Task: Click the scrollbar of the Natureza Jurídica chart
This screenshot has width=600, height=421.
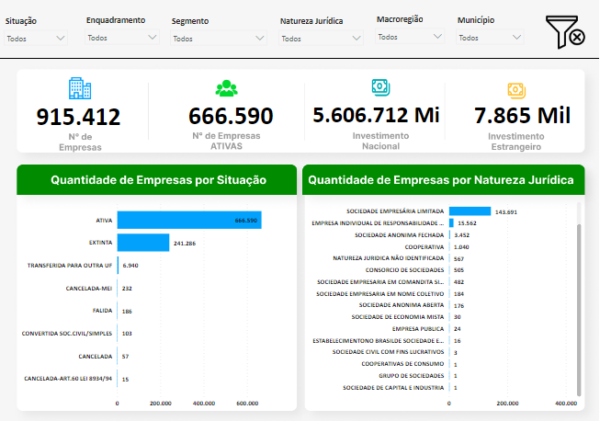Action: click(579, 310)
